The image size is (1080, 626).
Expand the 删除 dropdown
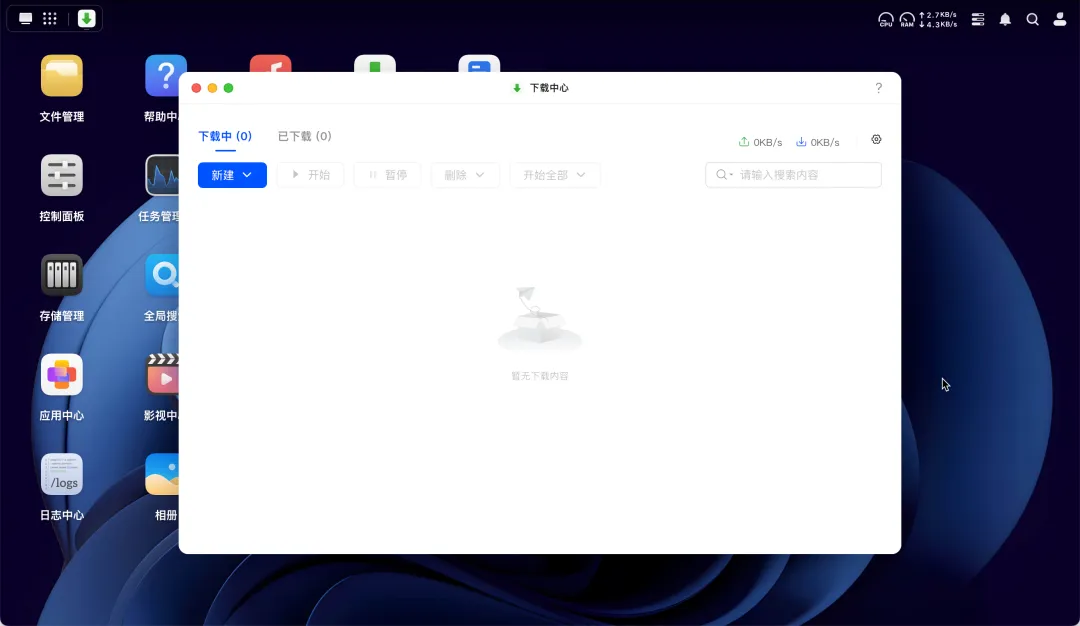pos(465,175)
